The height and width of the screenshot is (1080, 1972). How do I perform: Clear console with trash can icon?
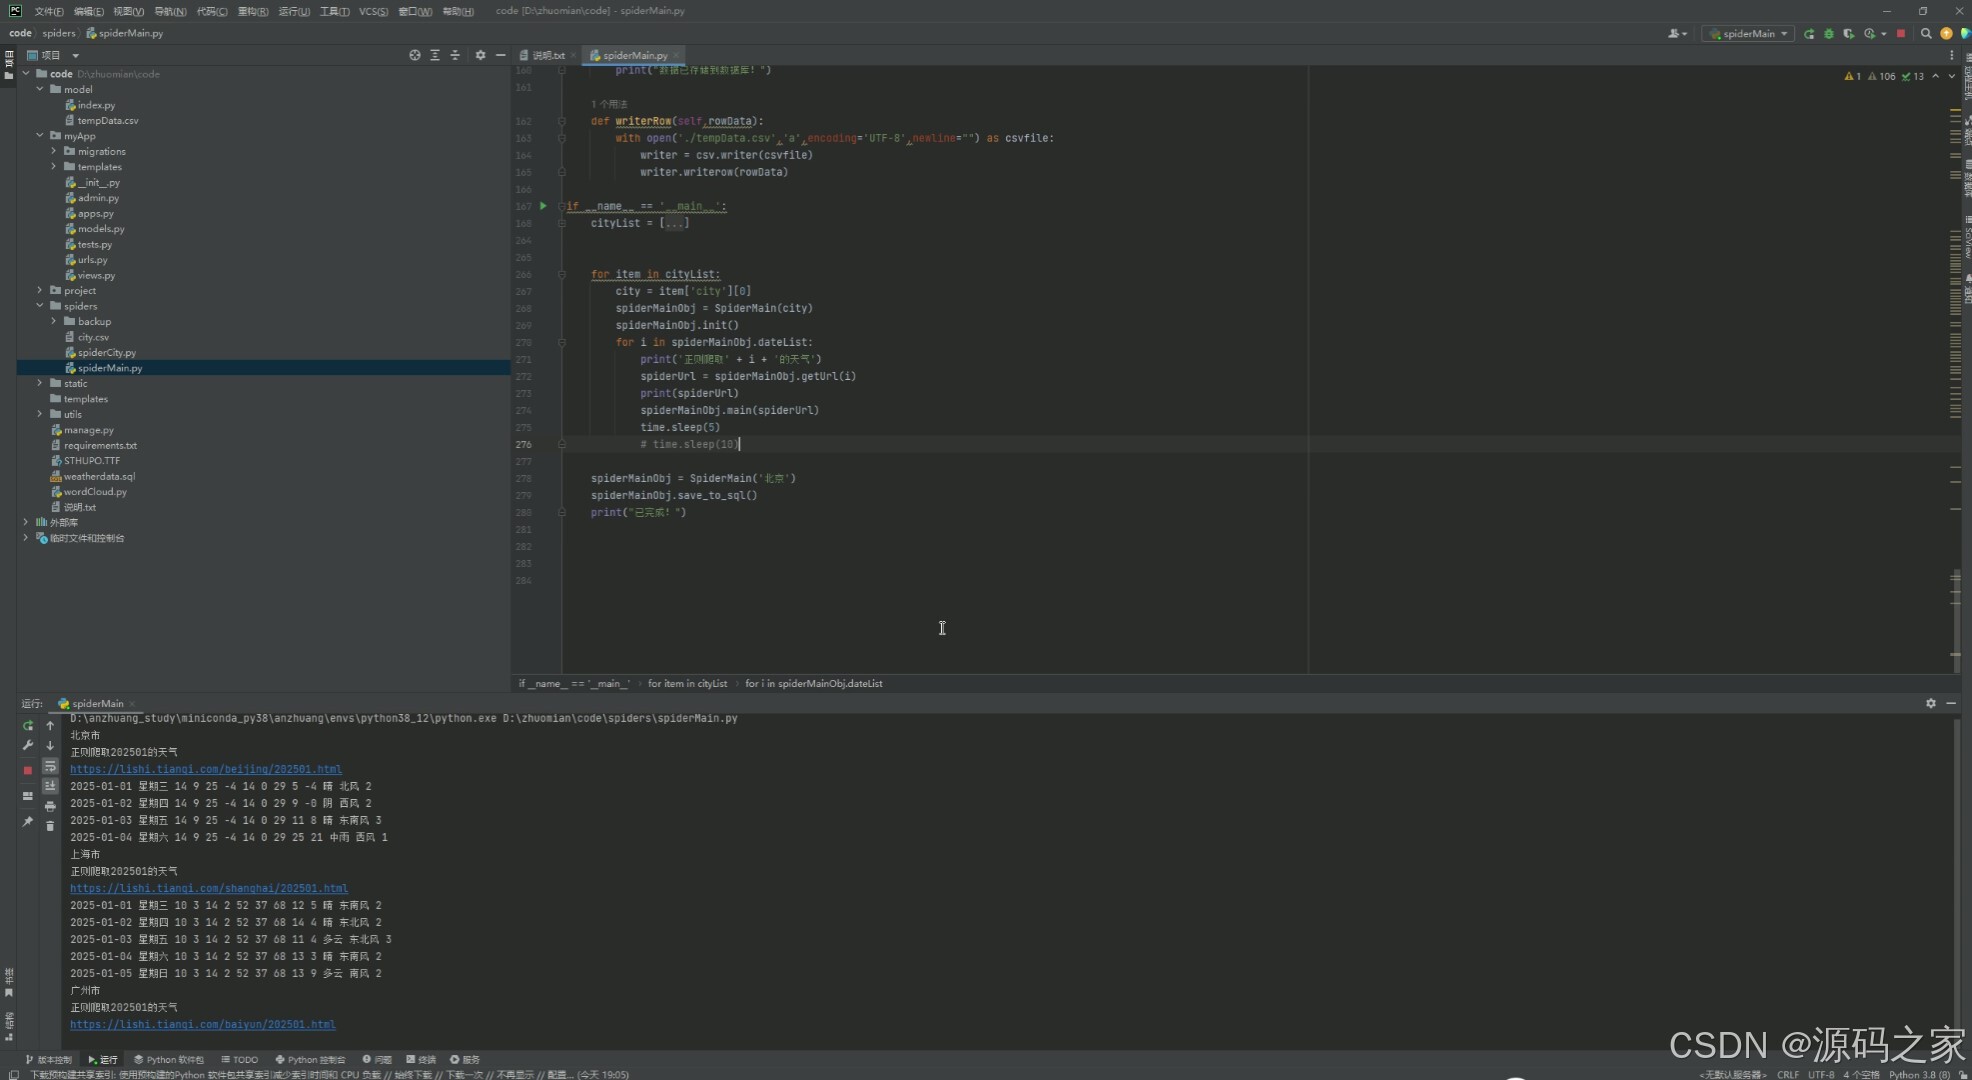pyautogui.click(x=50, y=826)
